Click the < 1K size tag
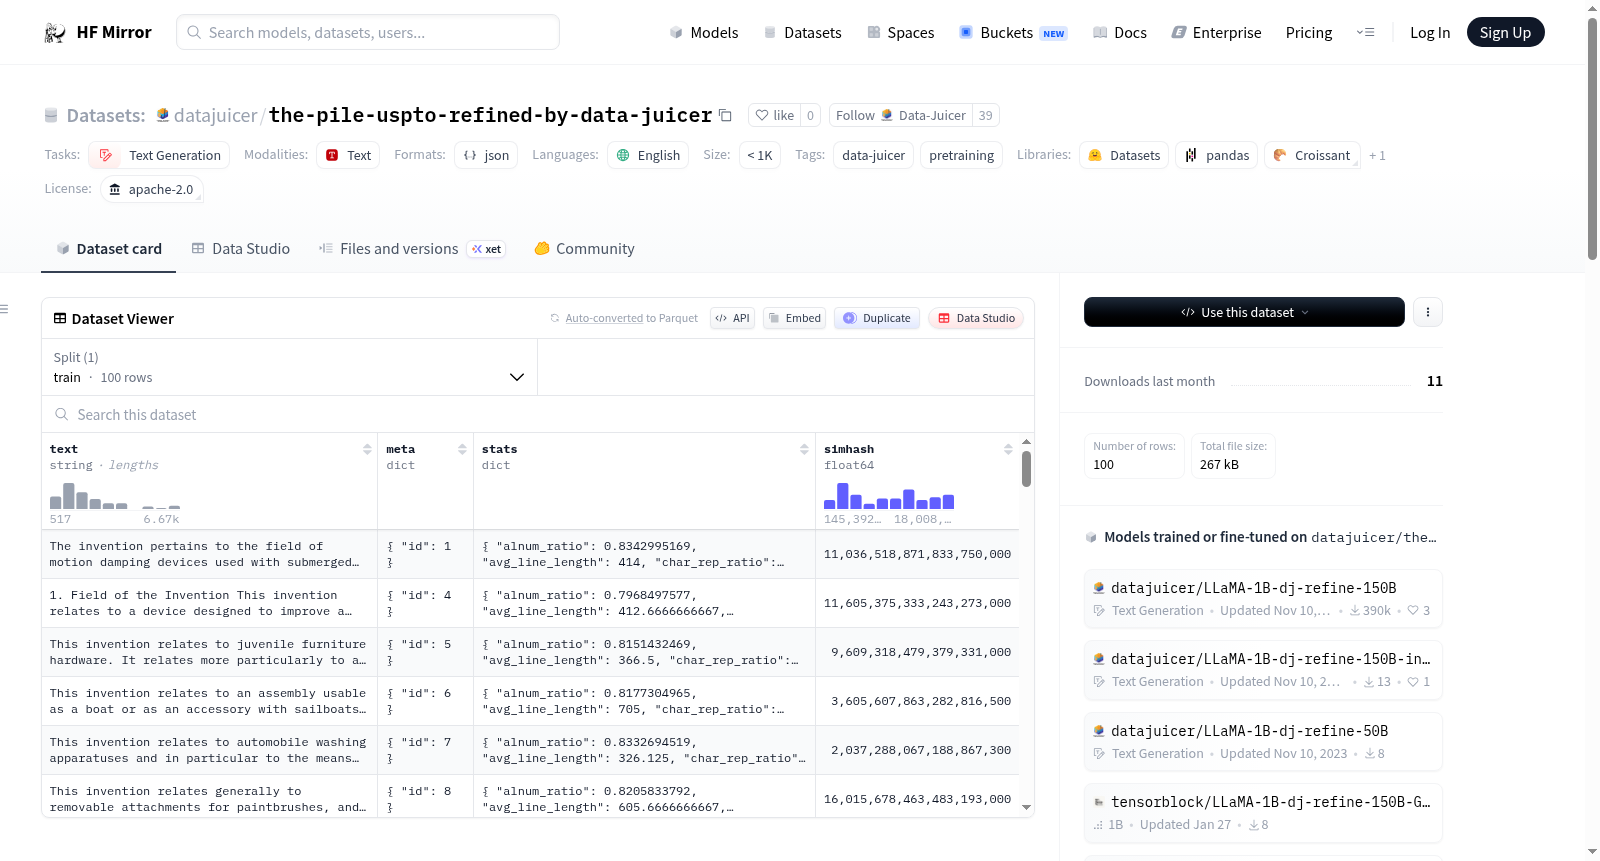Viewport: 1600px width, 861px height. [x=760, y=155]
